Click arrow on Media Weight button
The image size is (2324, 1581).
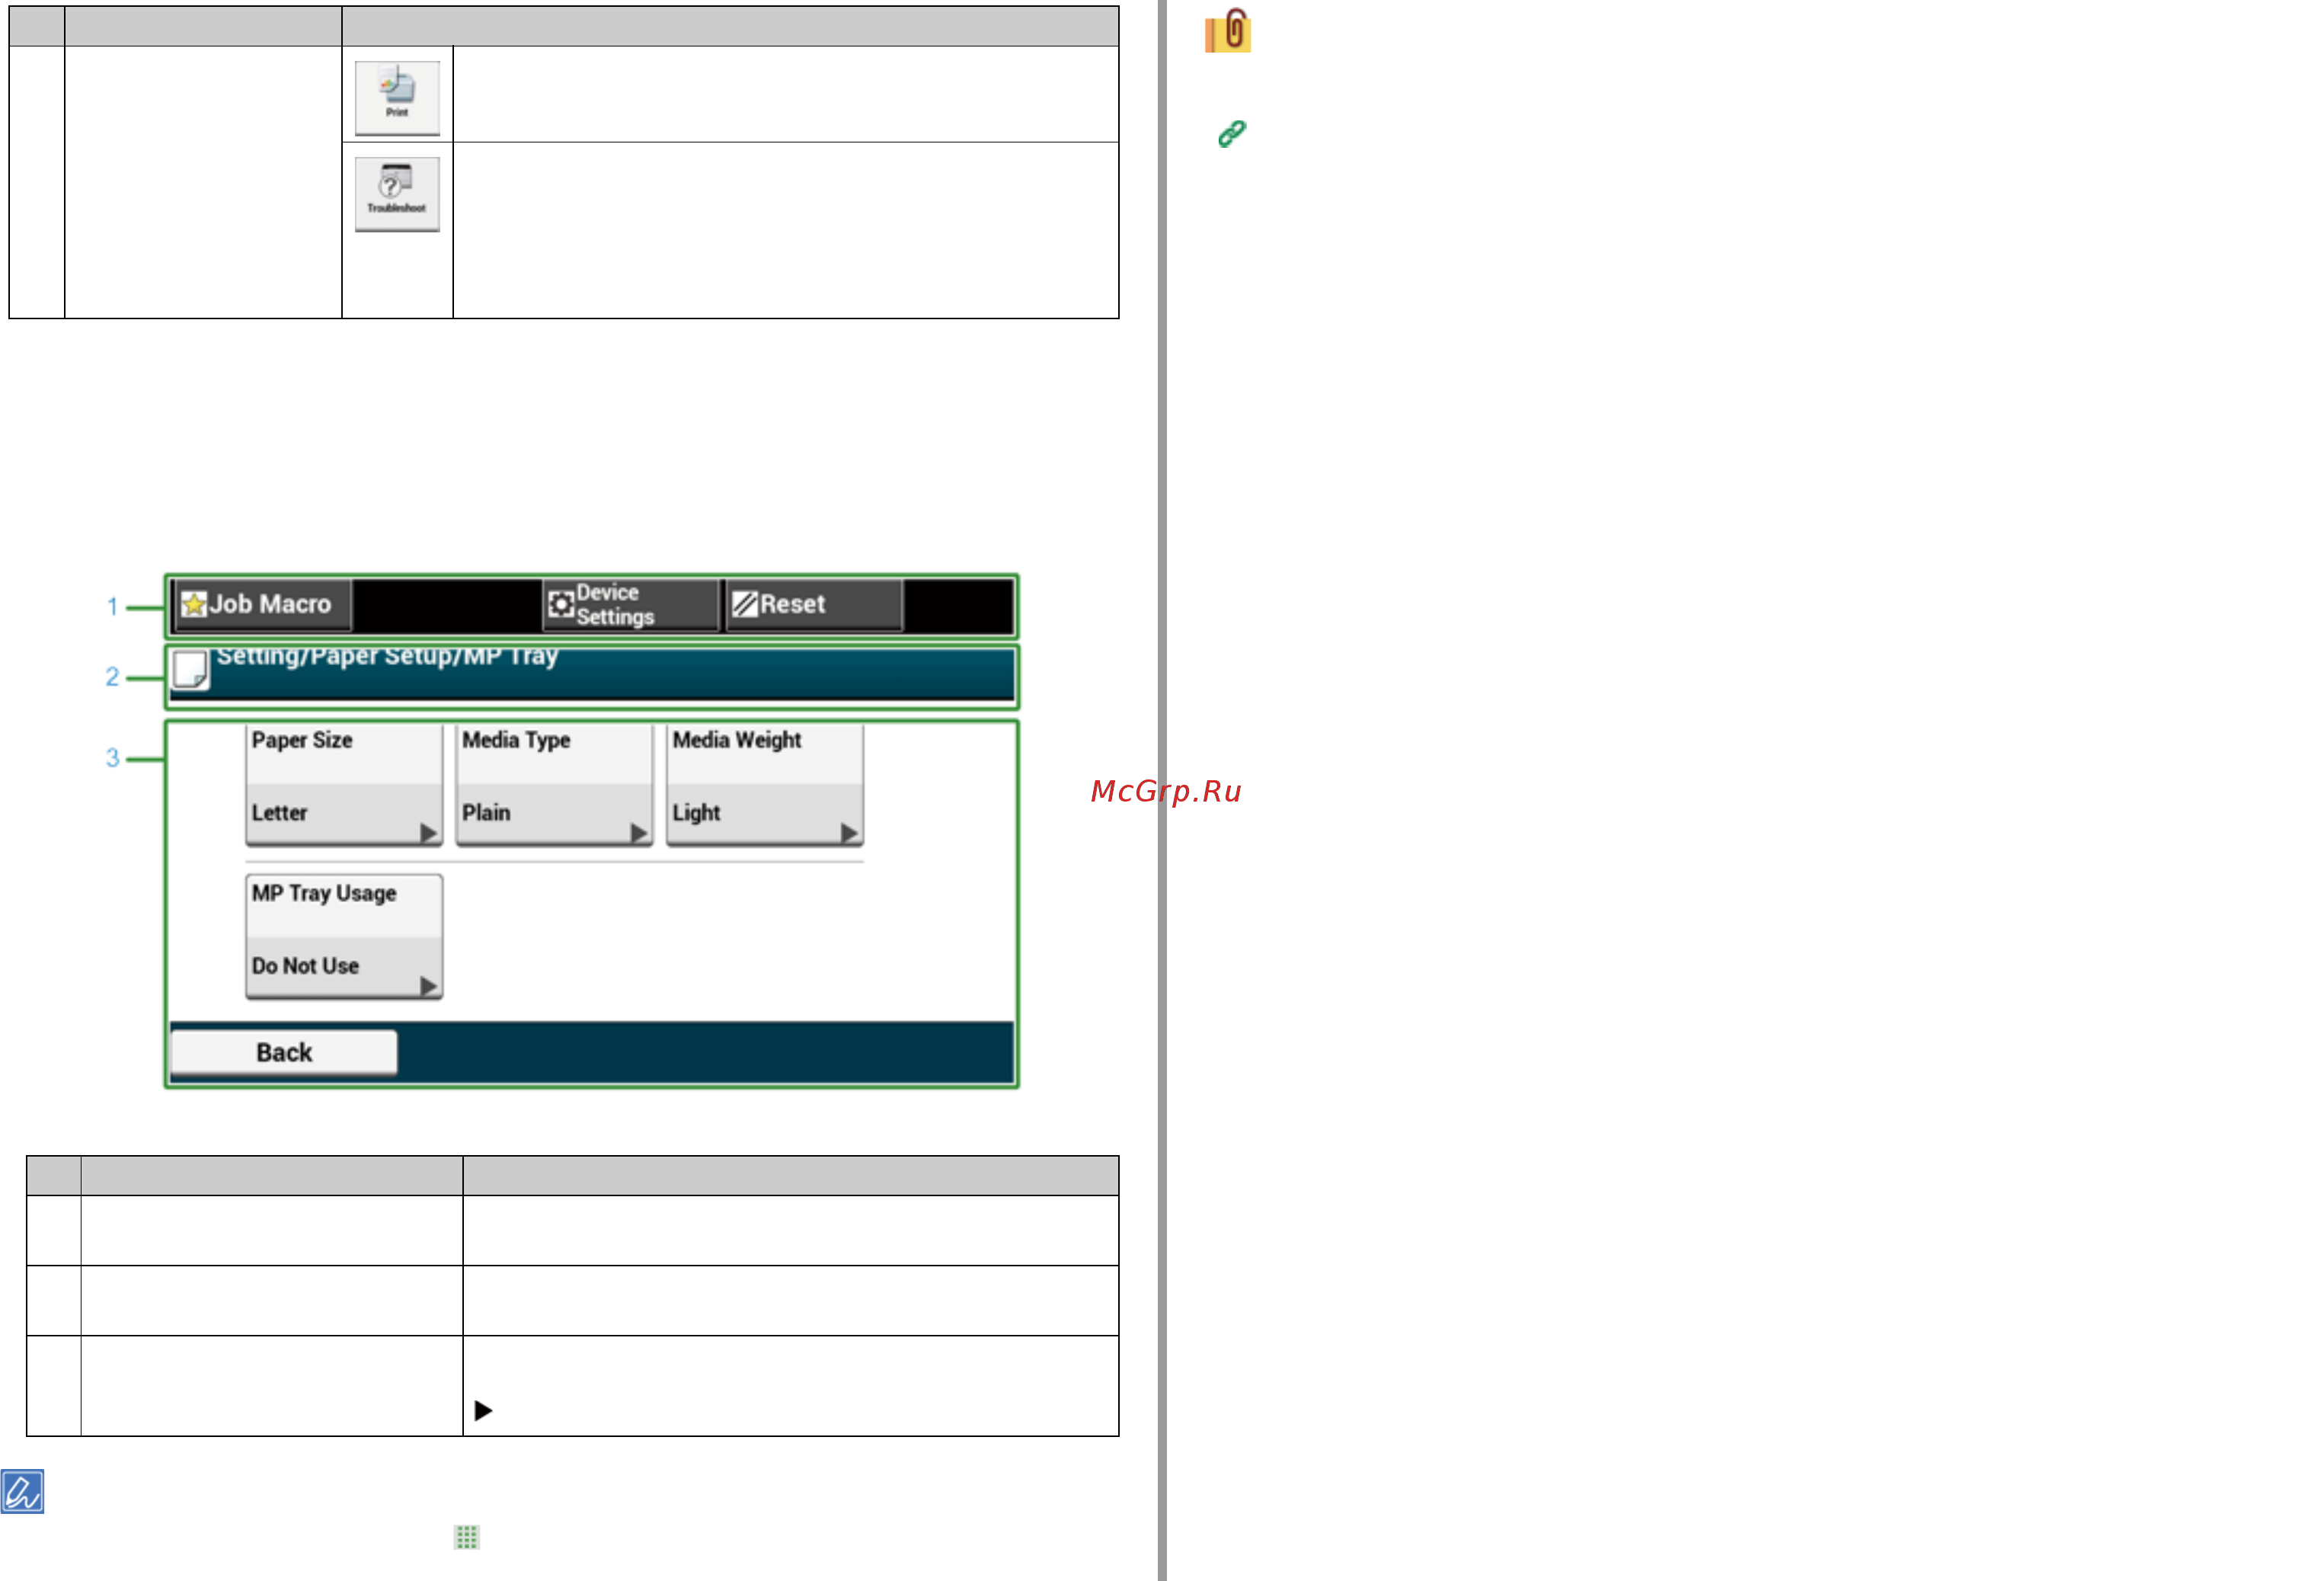(x=849, y=832)
